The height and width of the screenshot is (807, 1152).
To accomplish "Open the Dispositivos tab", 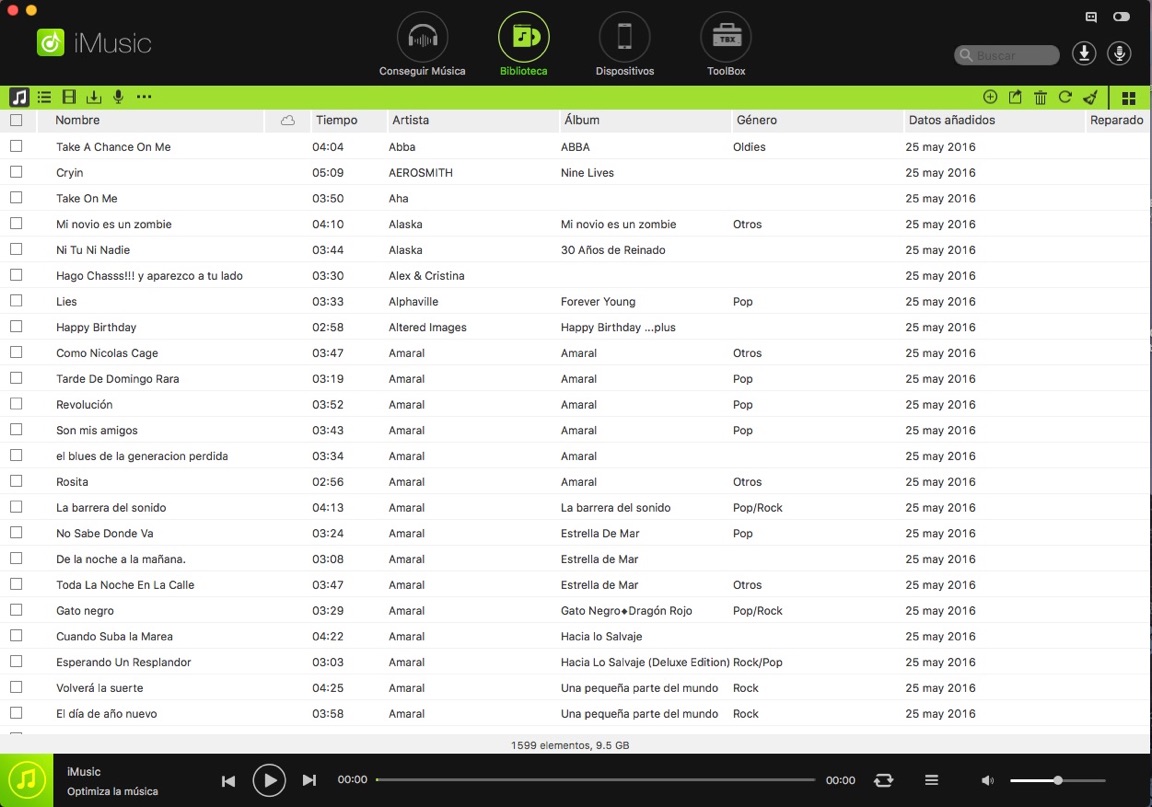I will pyautogui.click(x=624, y=46).
